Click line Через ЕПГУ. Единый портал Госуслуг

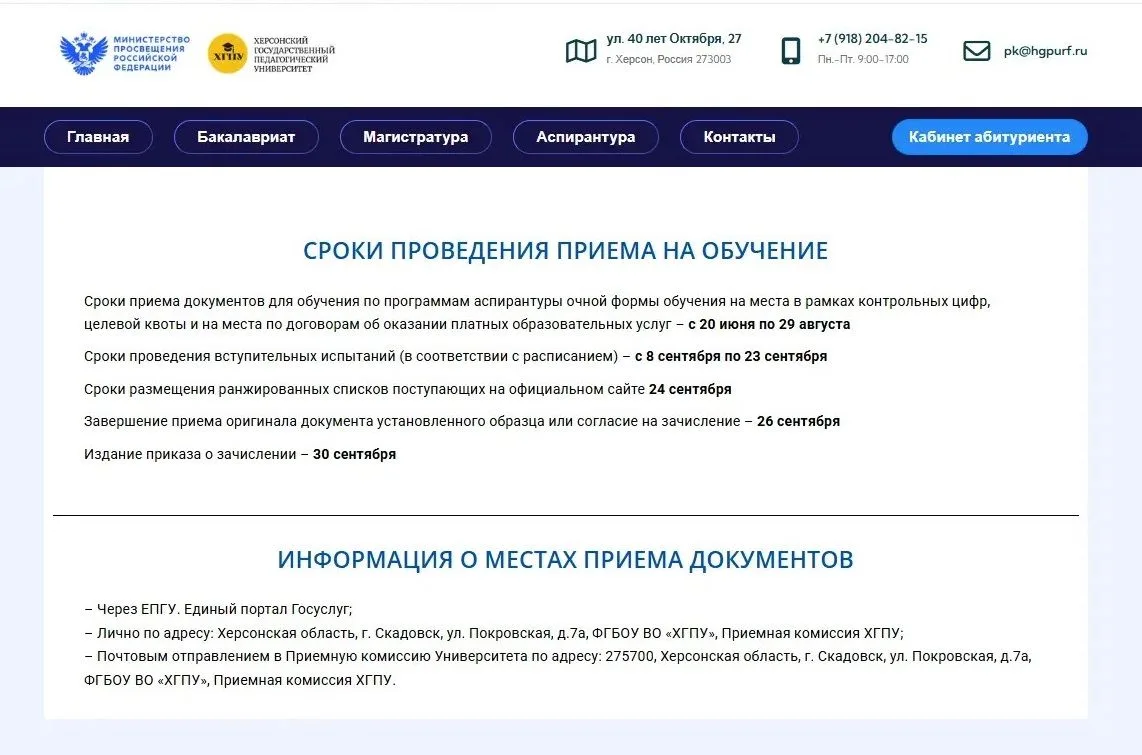tap(218, 609)
